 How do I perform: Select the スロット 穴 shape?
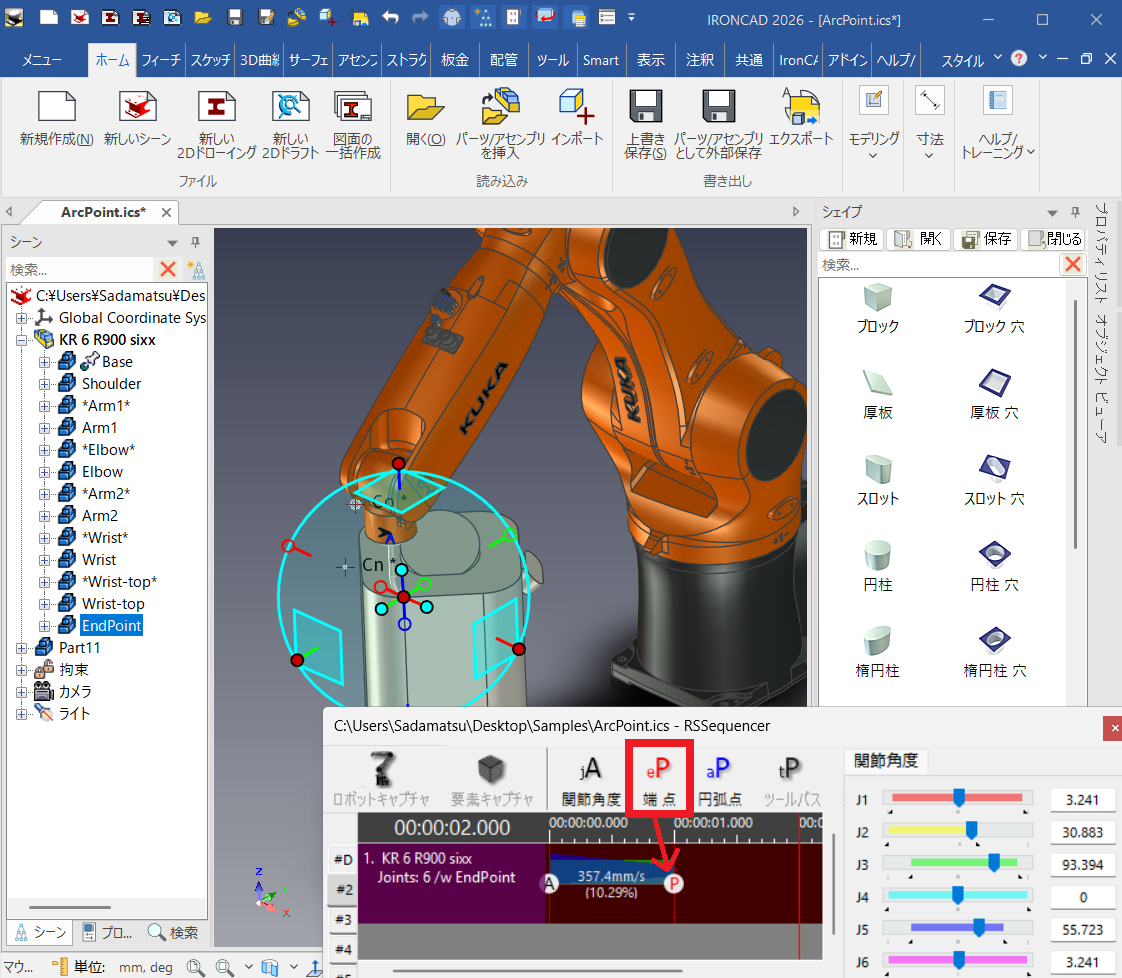(994, 480)
